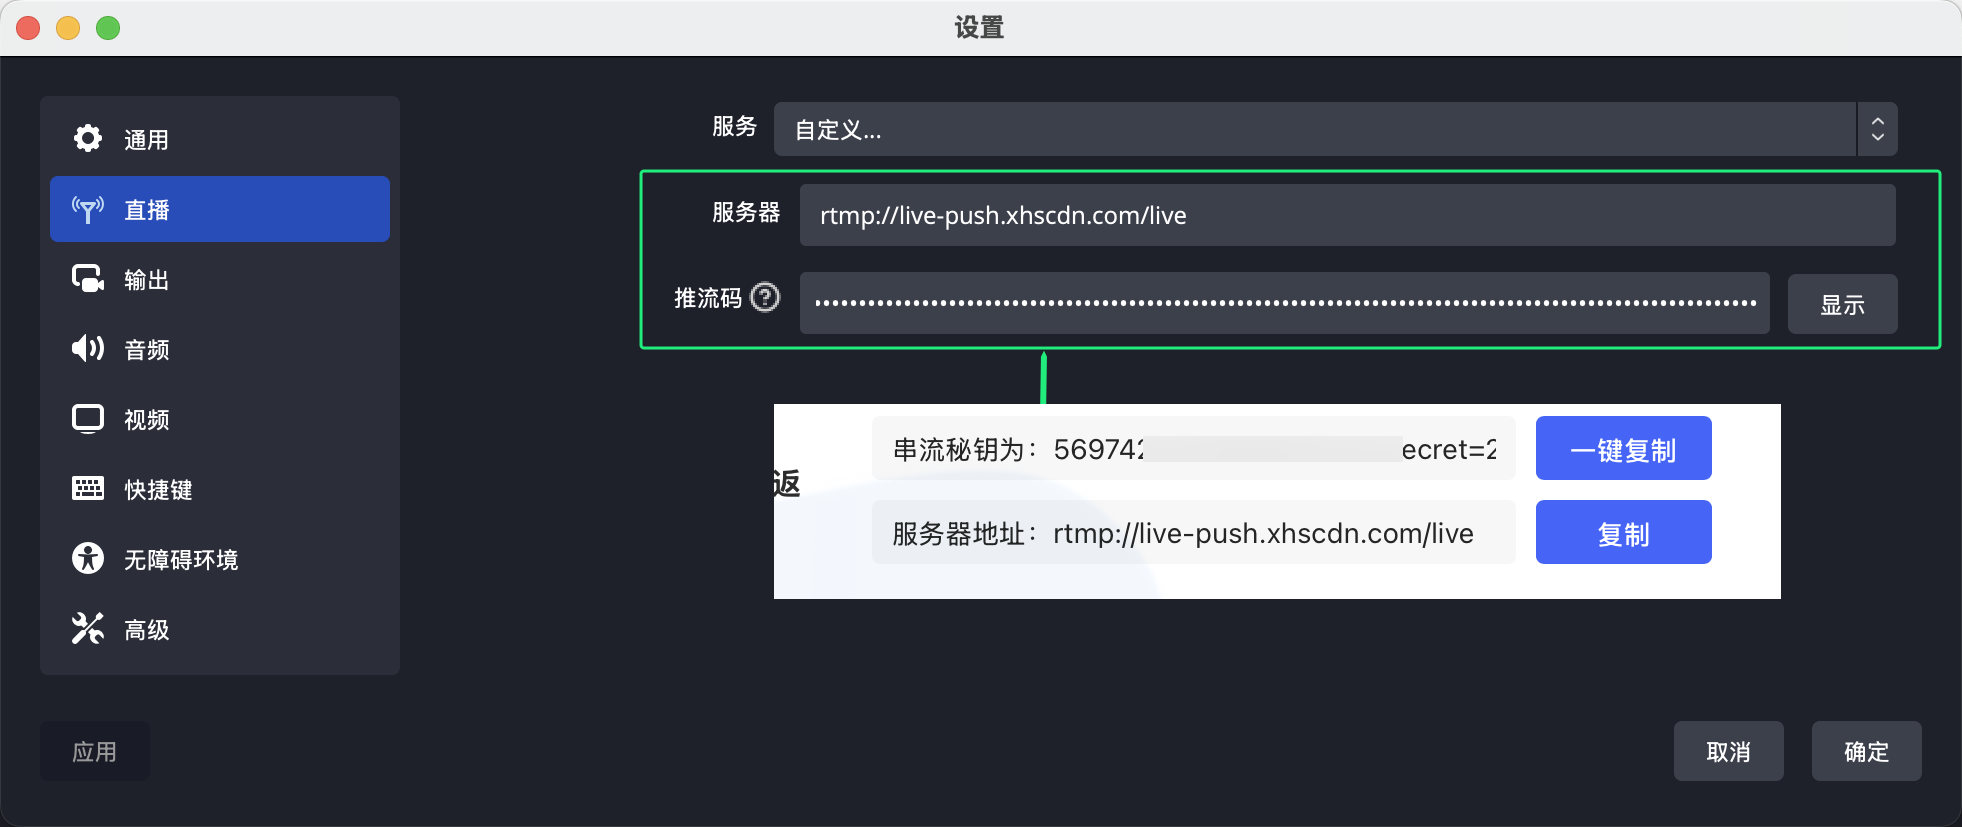Click the Stream antenna icon
The height and width of the screenshot is (827, 1962).
pos(88,209)
